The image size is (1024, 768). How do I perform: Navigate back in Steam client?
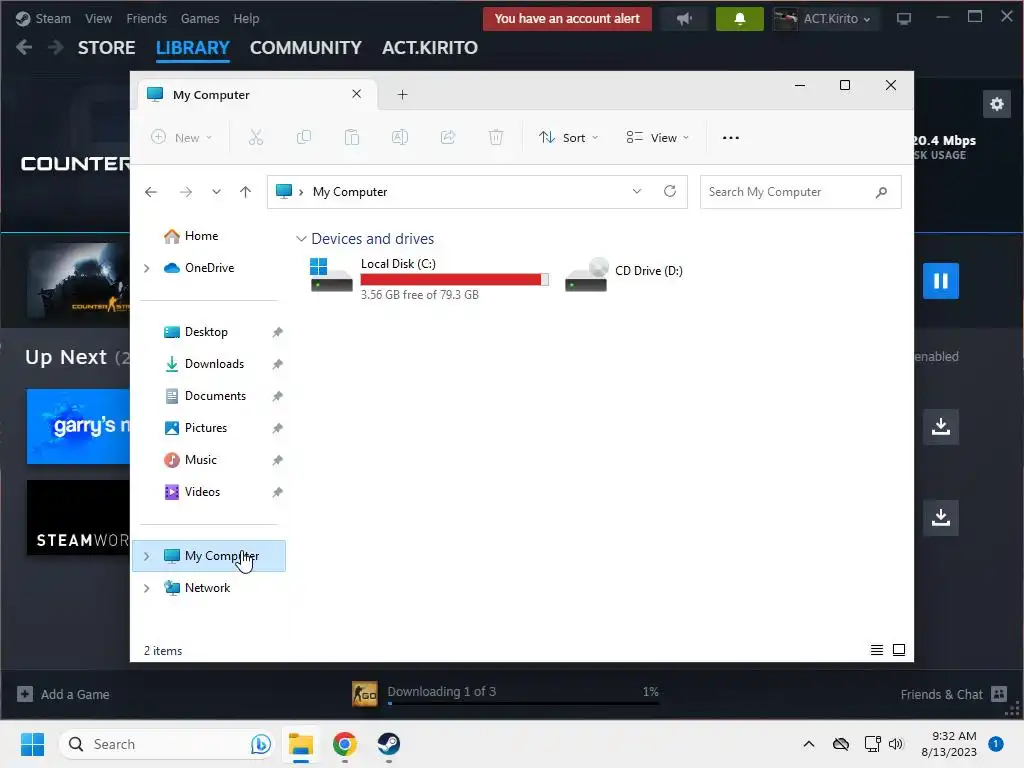[x=24, y=48]
